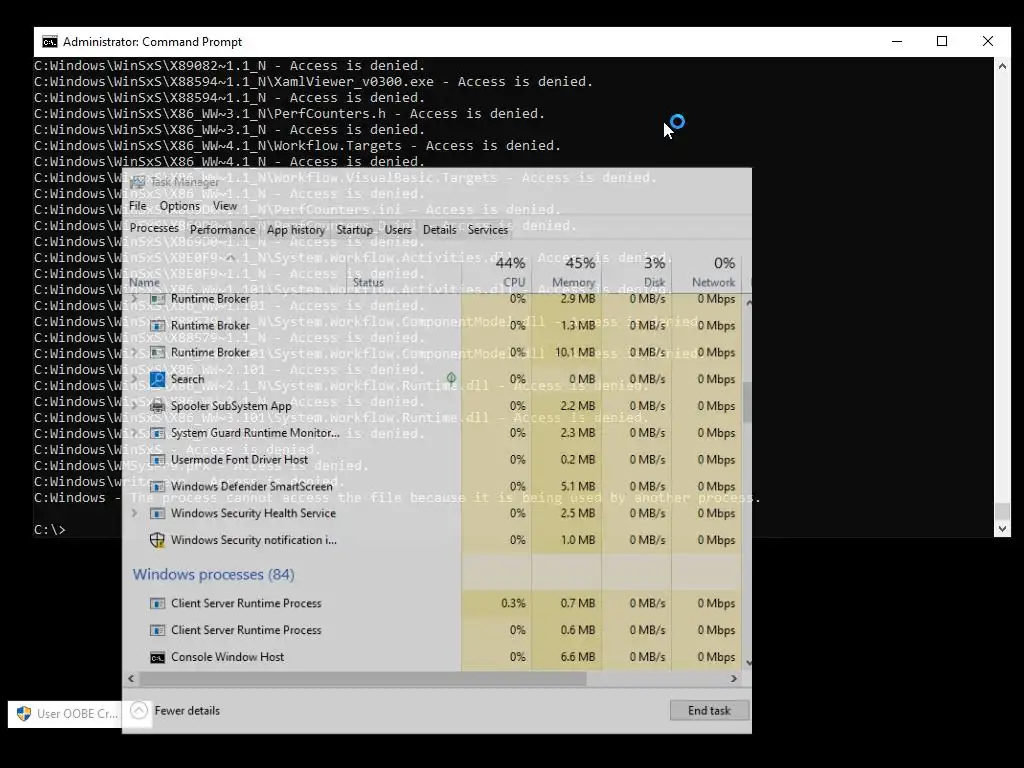1024x768 pixels.
Task: Sort processes by the Disk column header
Action: pos(637,272)
